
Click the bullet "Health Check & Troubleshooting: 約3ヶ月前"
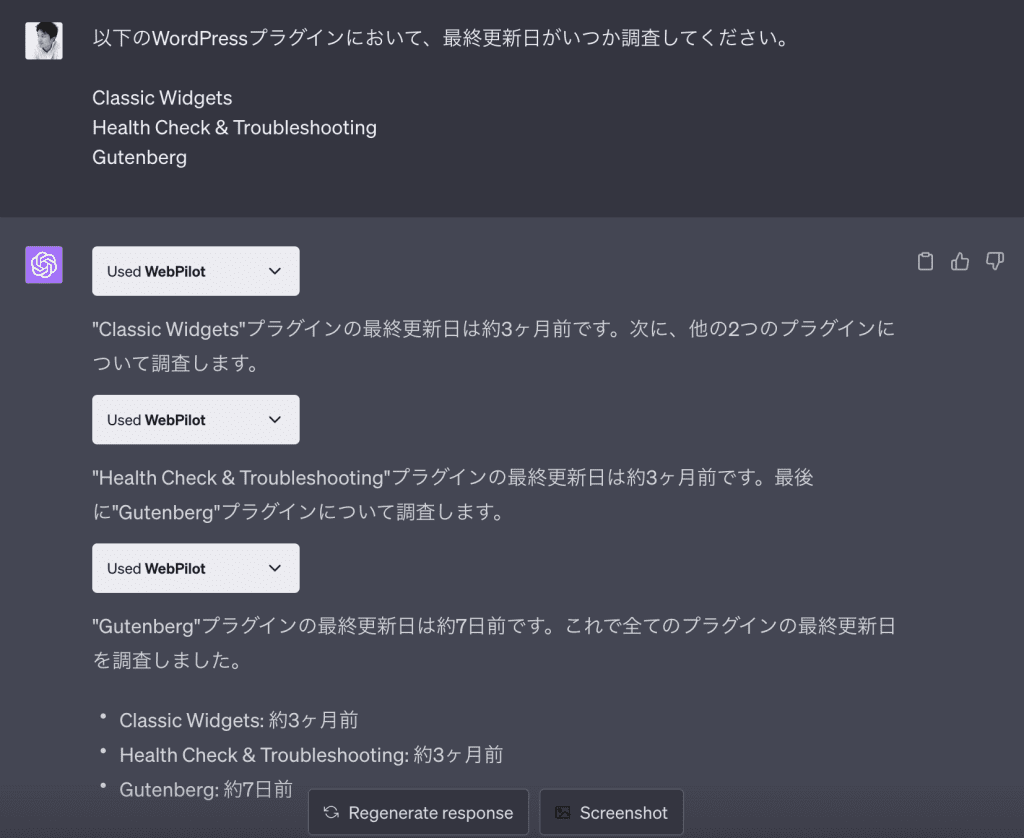312,754
